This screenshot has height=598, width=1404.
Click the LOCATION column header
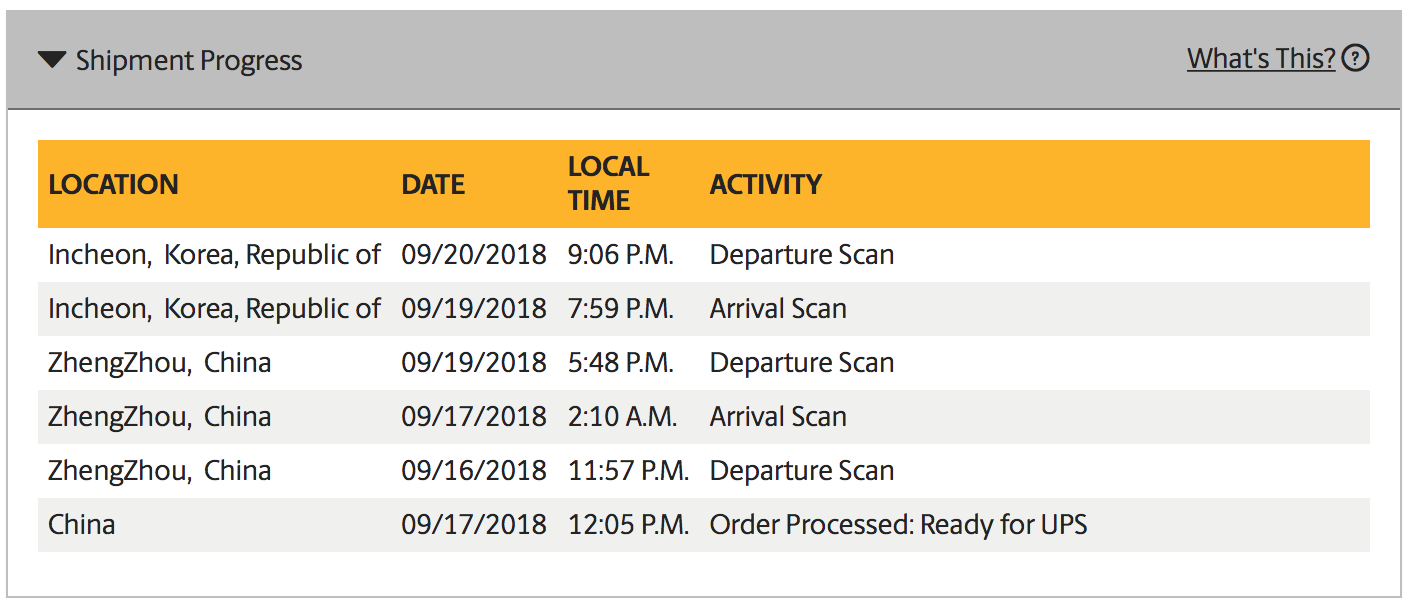[x=113, y=184]
